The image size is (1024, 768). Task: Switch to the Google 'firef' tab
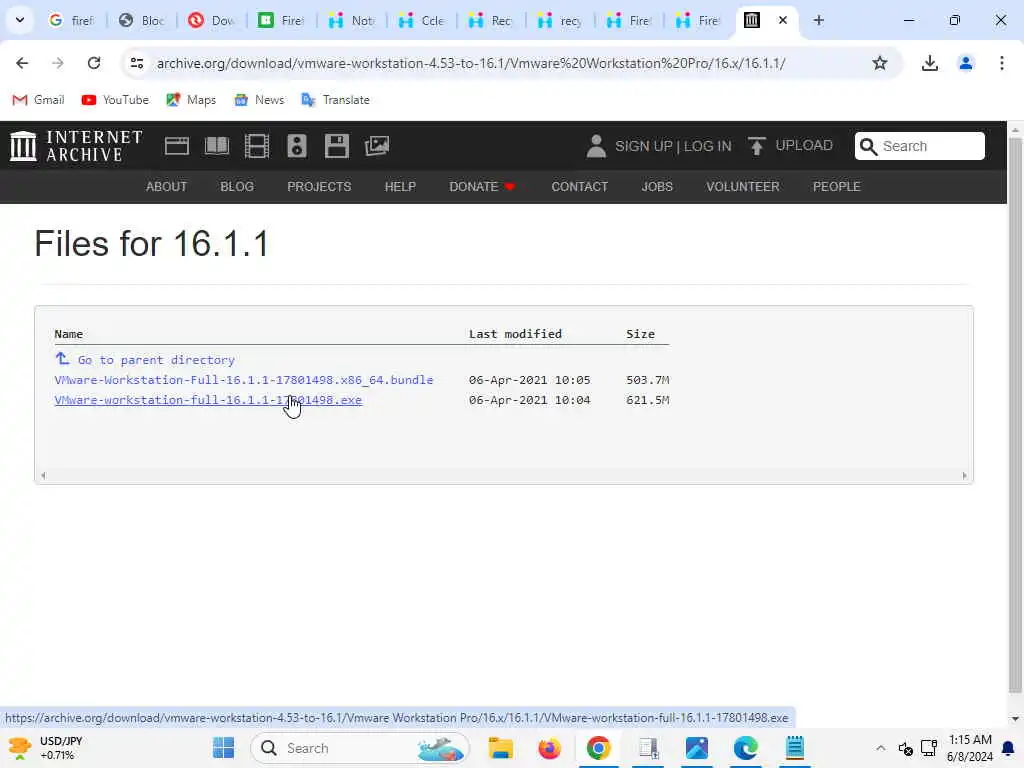[x=72, y=20]
